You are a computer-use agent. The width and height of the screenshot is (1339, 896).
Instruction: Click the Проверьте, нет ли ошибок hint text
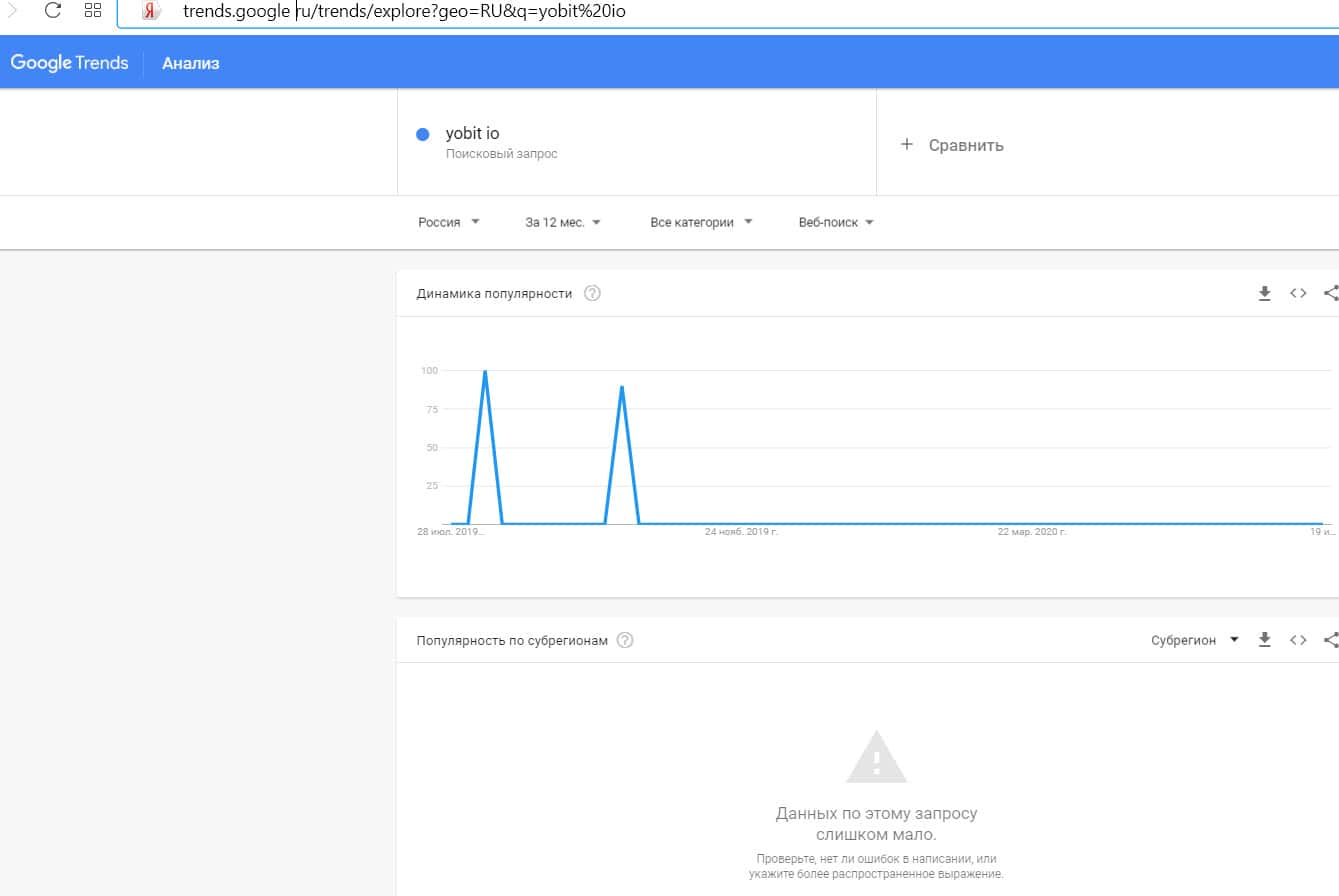(x=876, y=866)
